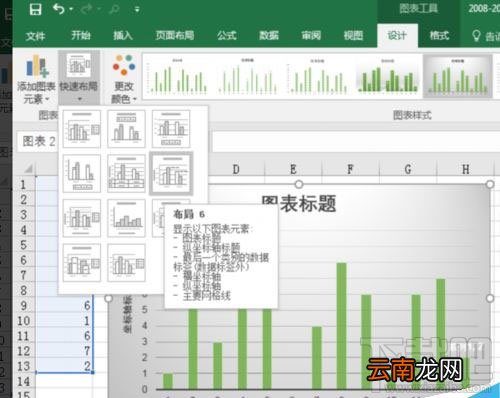Choose Layout 8 in quick layout gallery
Screen dimensions: 500x398
[126, 218]
